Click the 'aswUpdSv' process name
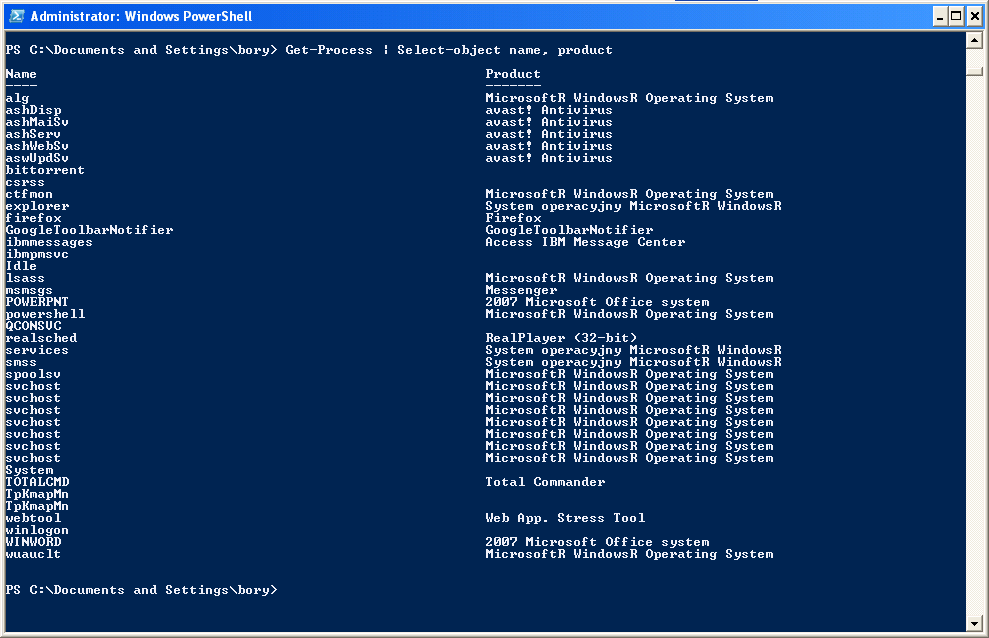Screen dimensions: 989x638 click(37, 158)
